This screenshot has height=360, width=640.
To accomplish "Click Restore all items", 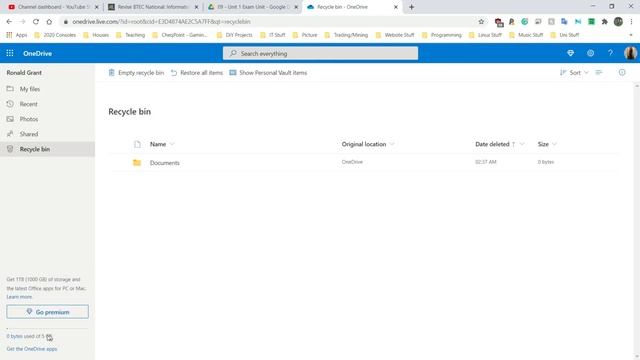I will point(197,73).
